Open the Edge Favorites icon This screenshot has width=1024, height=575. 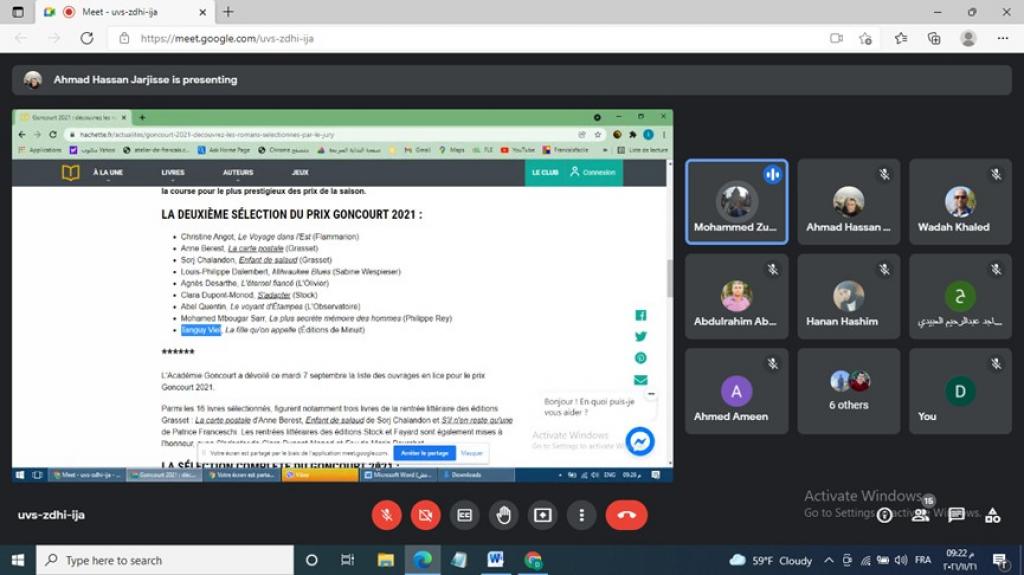click(900, 38)
